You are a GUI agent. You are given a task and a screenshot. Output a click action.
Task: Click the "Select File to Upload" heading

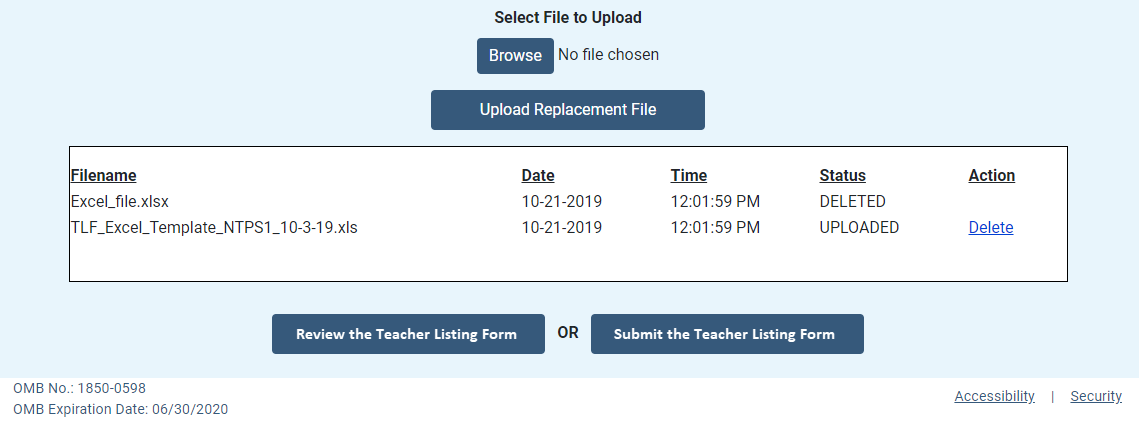pos(568,17)
